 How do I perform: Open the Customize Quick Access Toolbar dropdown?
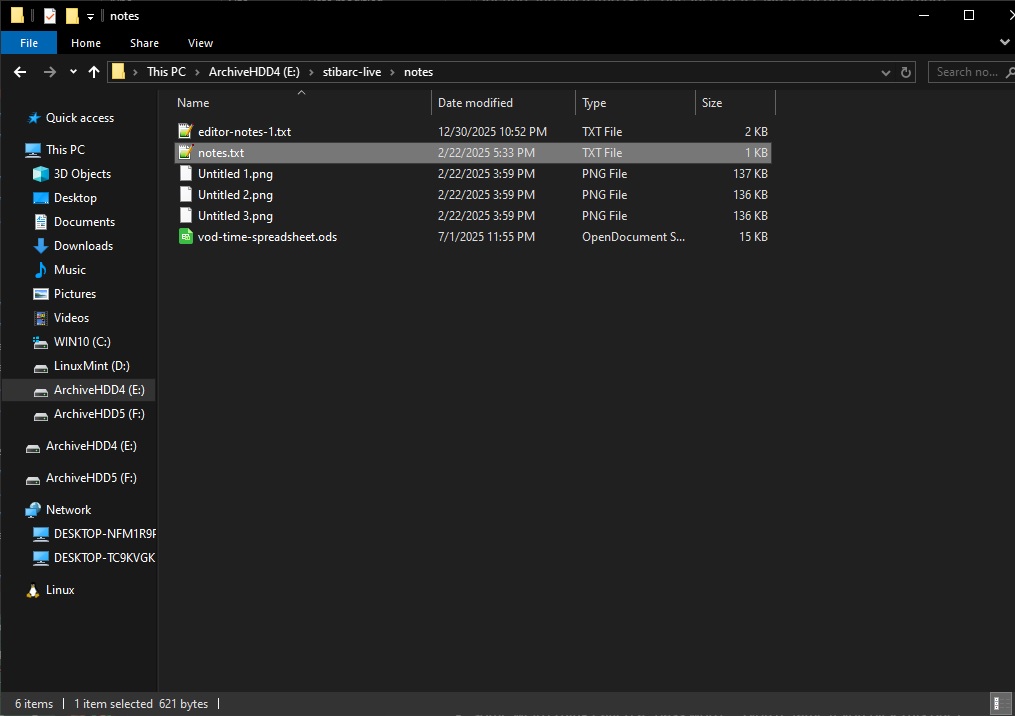(x=90, y=16)
